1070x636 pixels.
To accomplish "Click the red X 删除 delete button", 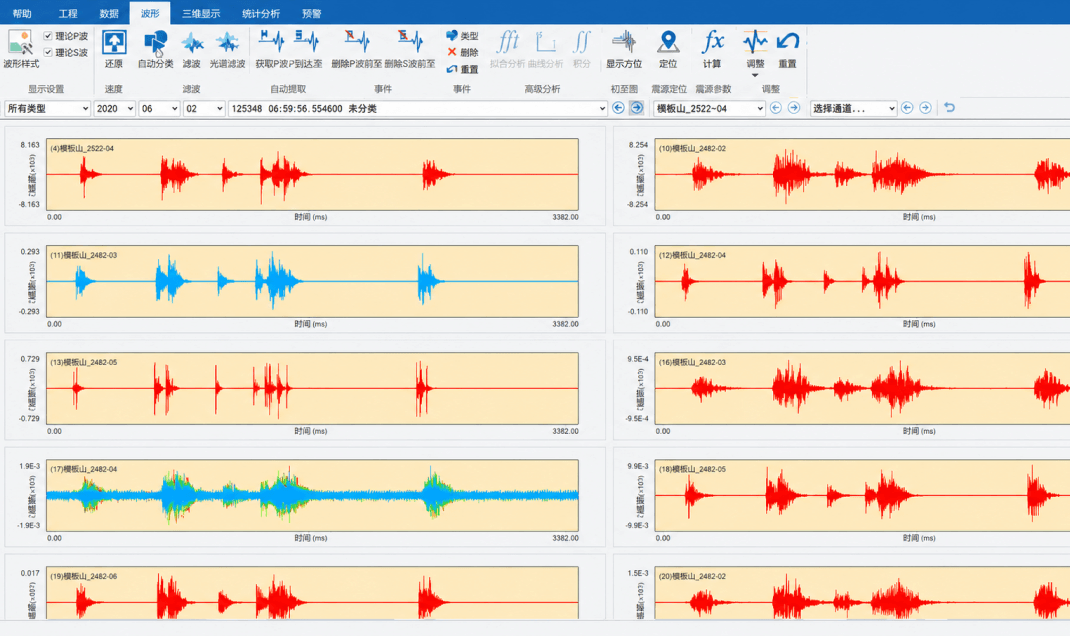I will pyautogui.click(x=462, y=52).
